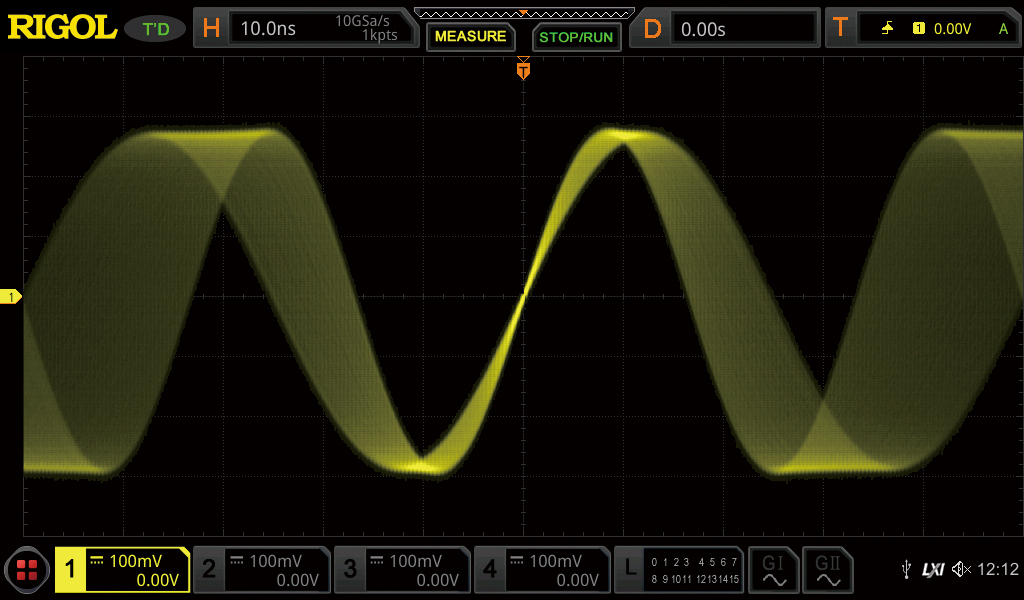Open the logic analyzer L panel
This screenshot has width=1024, height=600.
(x=679, y=570)
